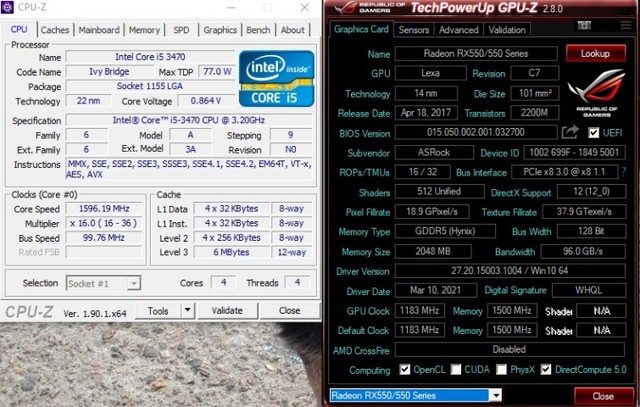Open the Validation tab in GPU-Z

point(507,30)
